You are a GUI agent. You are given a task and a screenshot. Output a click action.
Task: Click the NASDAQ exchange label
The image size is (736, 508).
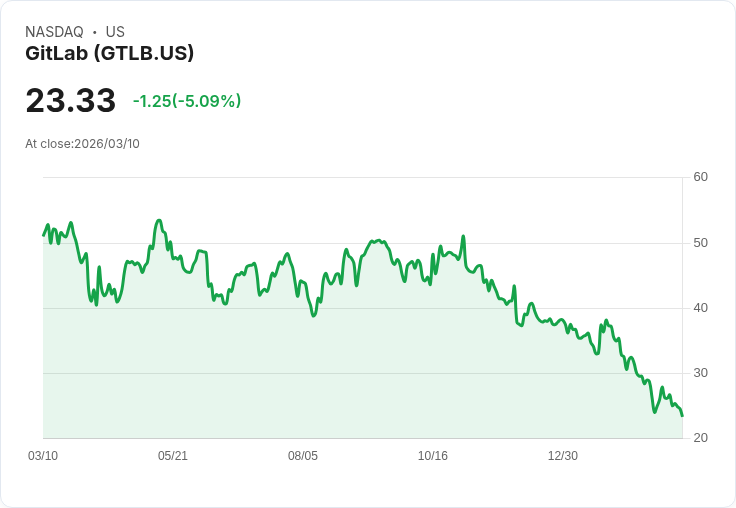[x=54, y=31]
